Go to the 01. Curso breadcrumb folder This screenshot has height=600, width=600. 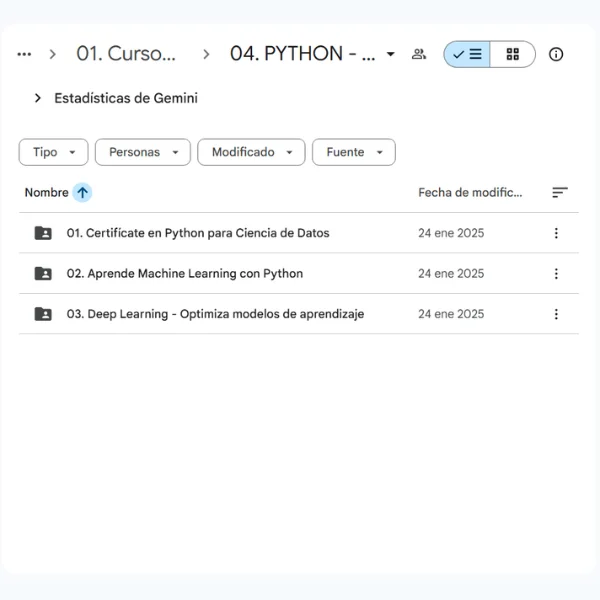(126, 54)
